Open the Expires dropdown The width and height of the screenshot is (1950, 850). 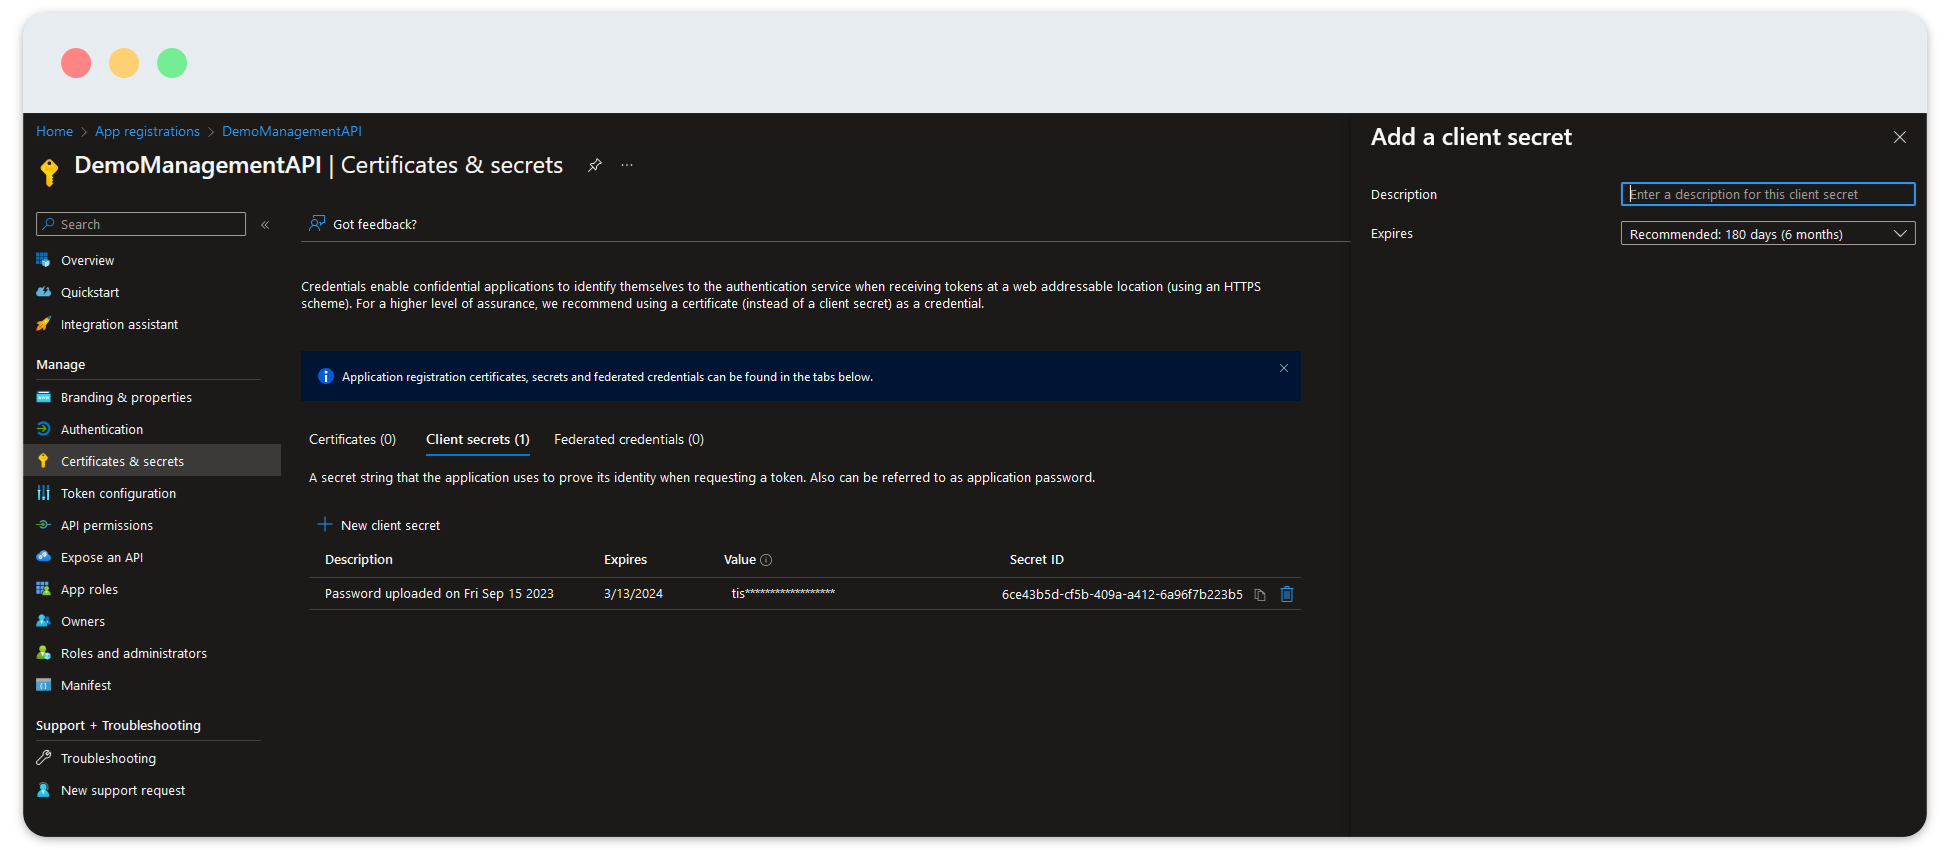[1767, 234]
